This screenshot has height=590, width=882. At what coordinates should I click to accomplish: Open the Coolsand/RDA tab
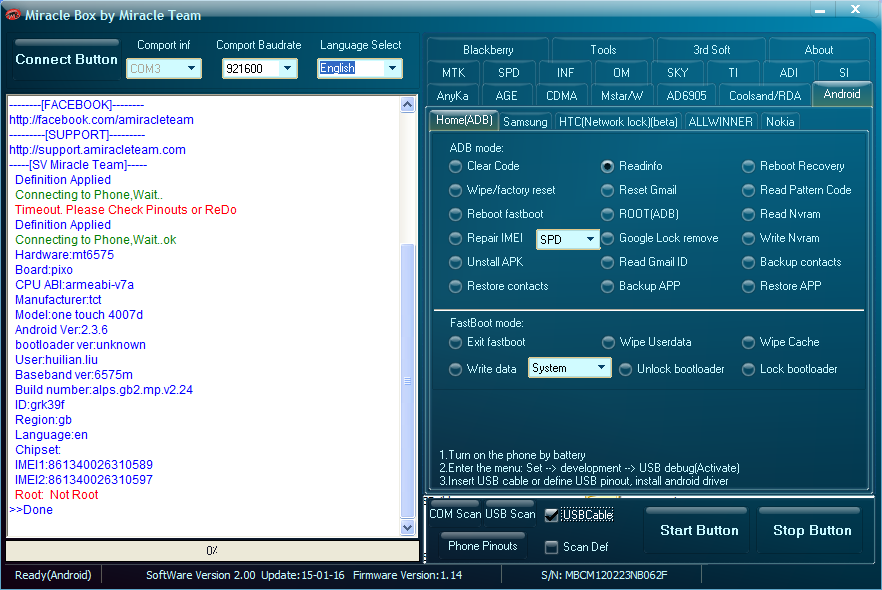[765, 96]
